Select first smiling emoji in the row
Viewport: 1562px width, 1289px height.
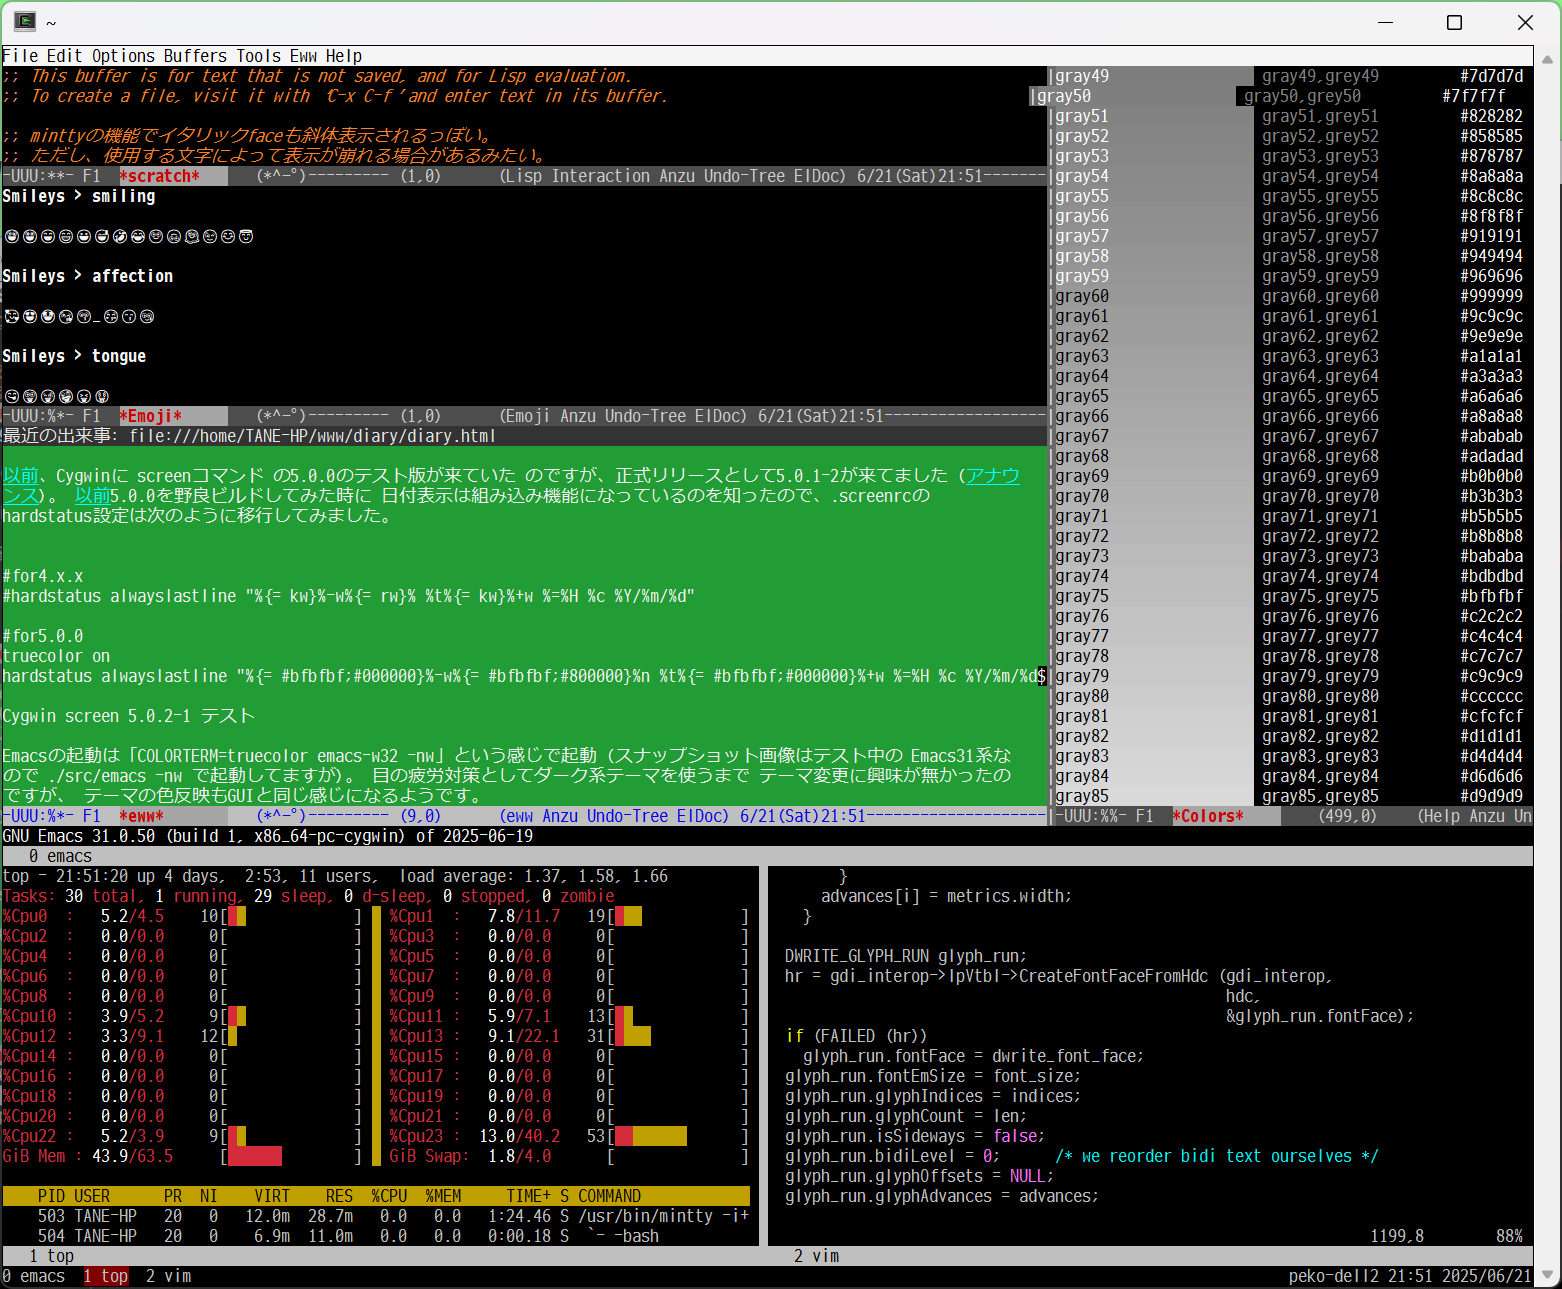point(12,236)
